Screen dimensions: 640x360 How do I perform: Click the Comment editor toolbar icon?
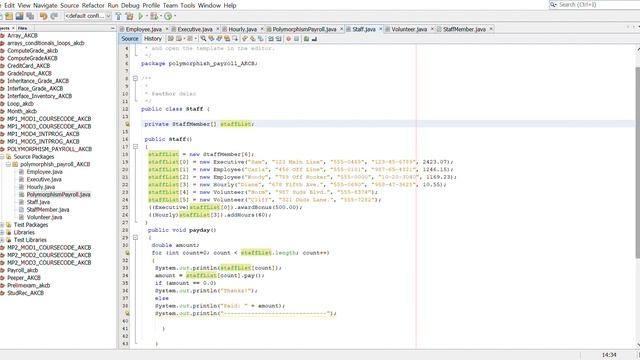coord(306,39)
